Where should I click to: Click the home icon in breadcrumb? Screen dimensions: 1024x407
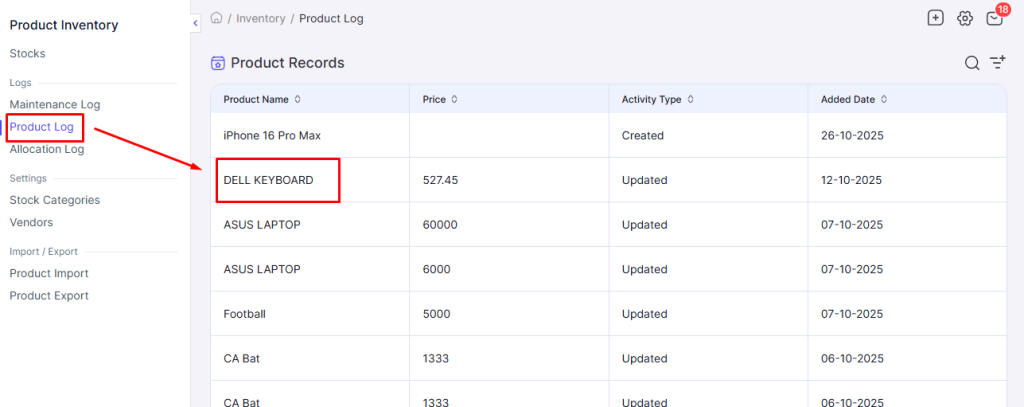pyautogui.click(x=217, y=18)
